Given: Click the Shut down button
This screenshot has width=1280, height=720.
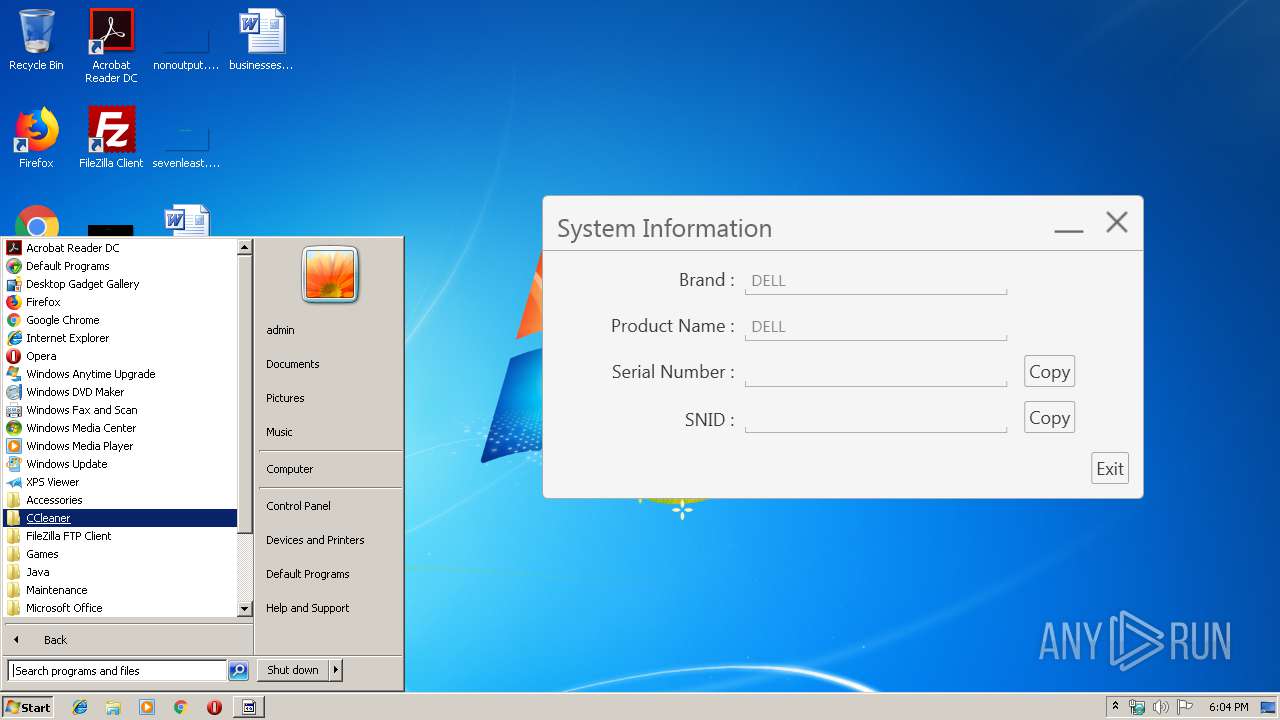Looking at the screenshot, I should click(x=293, y=670).
